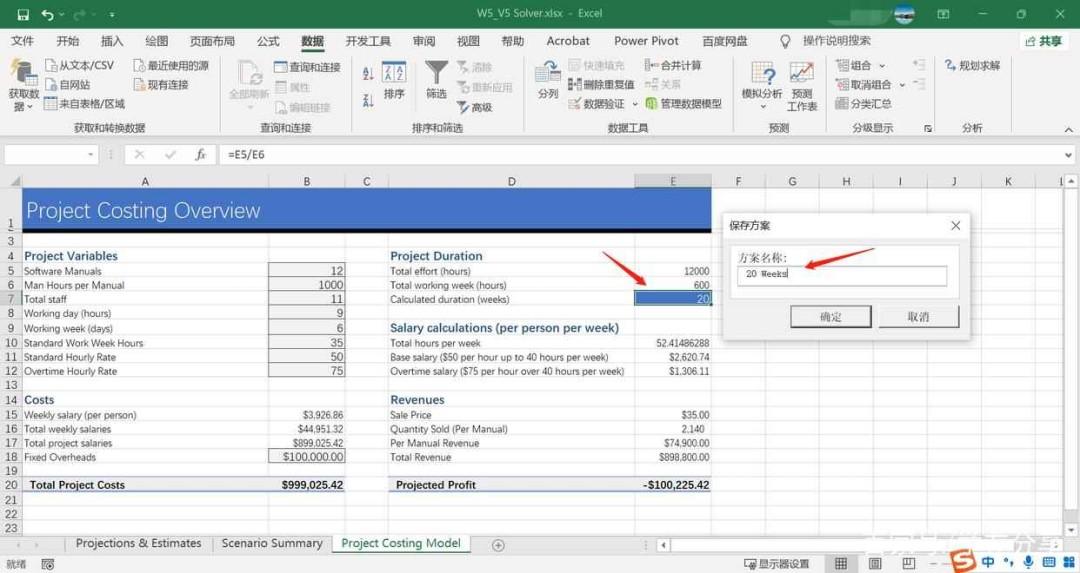Open the Sort (排序) dialog
Image resolution: width=1080 pixels, height=573 pixels.
pos(394,80)
